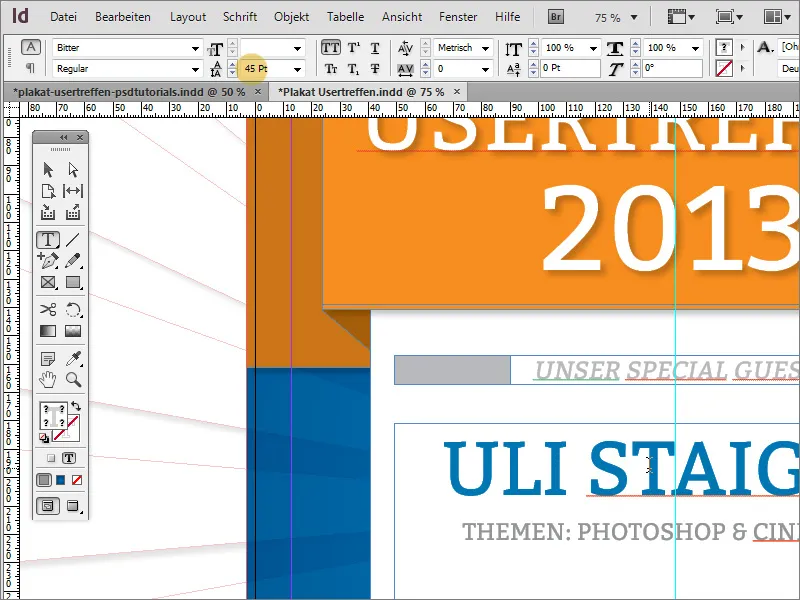Select the Eyedropper tool
800x600 pixels.
point(73,359)
